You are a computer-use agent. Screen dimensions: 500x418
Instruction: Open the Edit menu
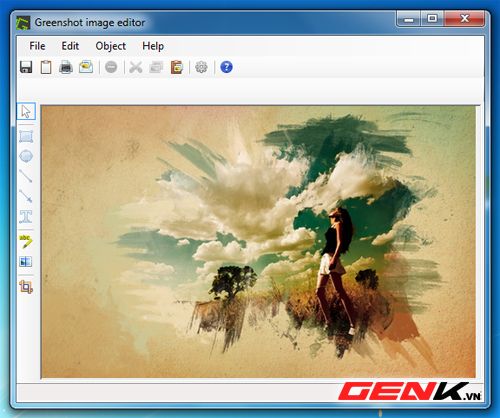(70, 46)
